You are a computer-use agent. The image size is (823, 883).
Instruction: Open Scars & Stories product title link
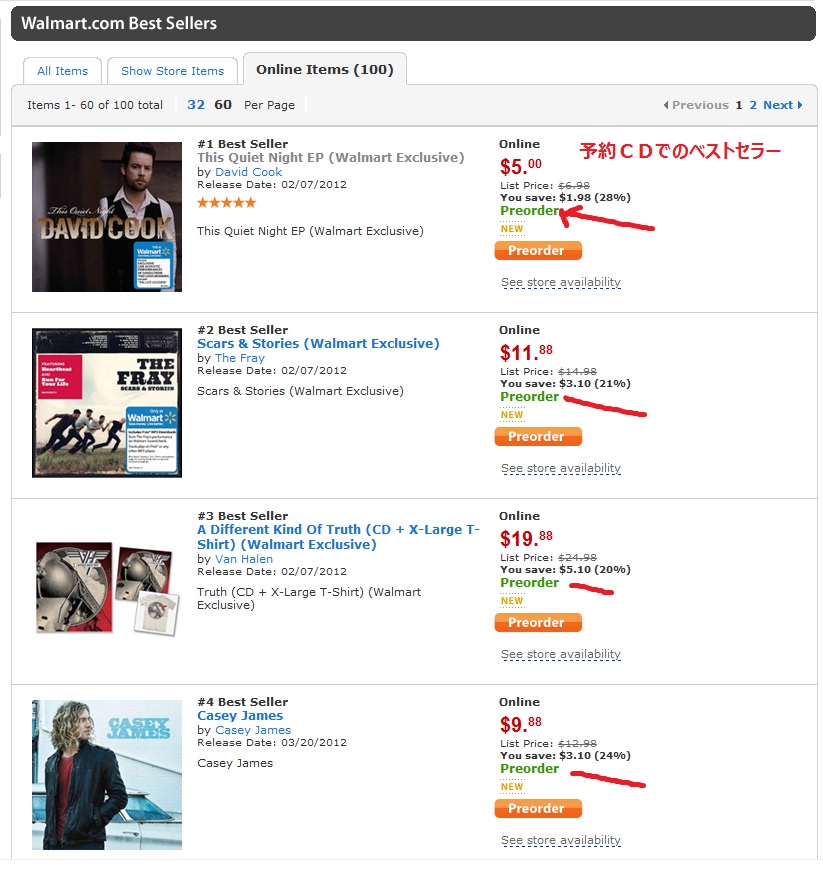click(x=318, y=344)
